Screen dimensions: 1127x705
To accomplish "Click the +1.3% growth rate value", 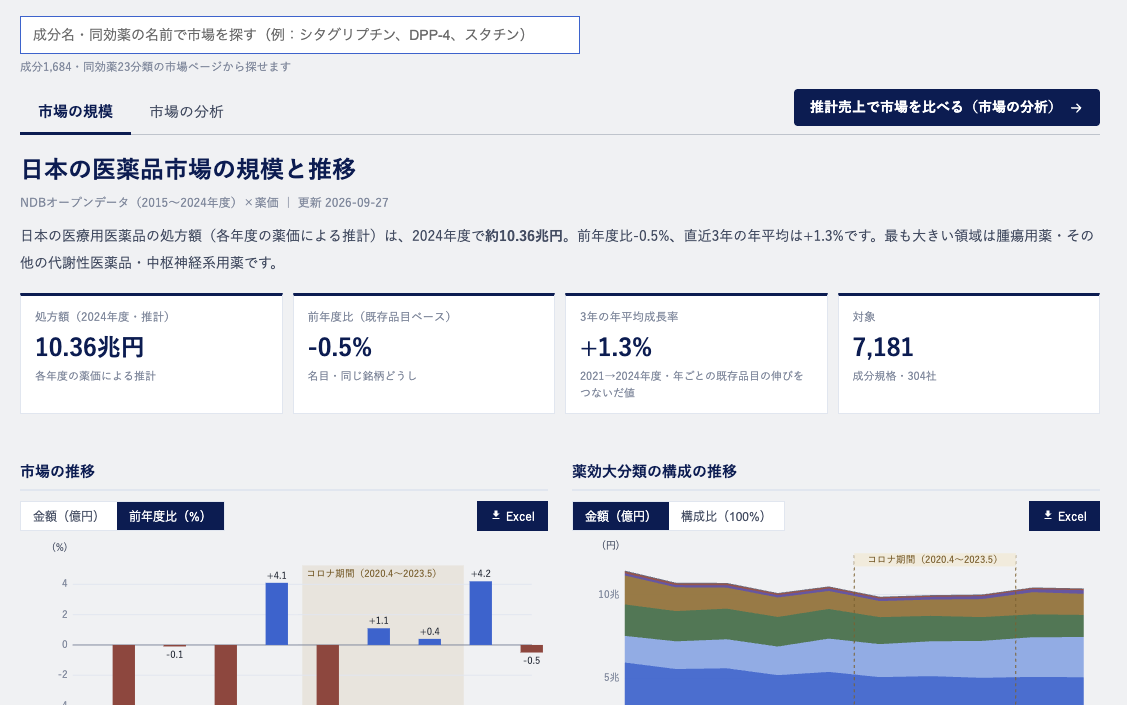I will (616, 348).
